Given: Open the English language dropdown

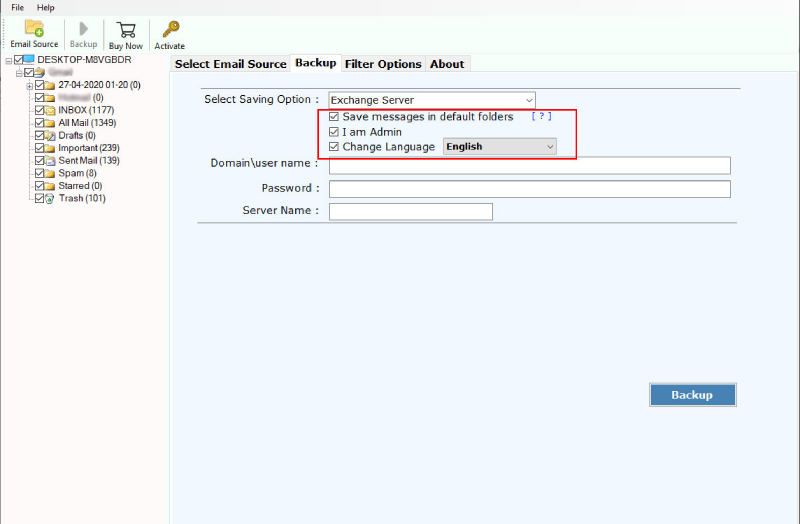Looking at the screenshot, I should (499, 147).
